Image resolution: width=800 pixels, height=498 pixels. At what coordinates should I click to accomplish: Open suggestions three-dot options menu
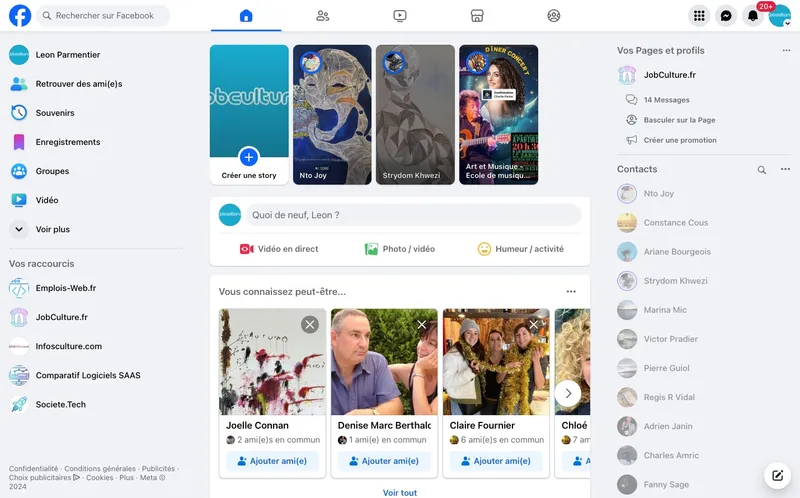571,291
